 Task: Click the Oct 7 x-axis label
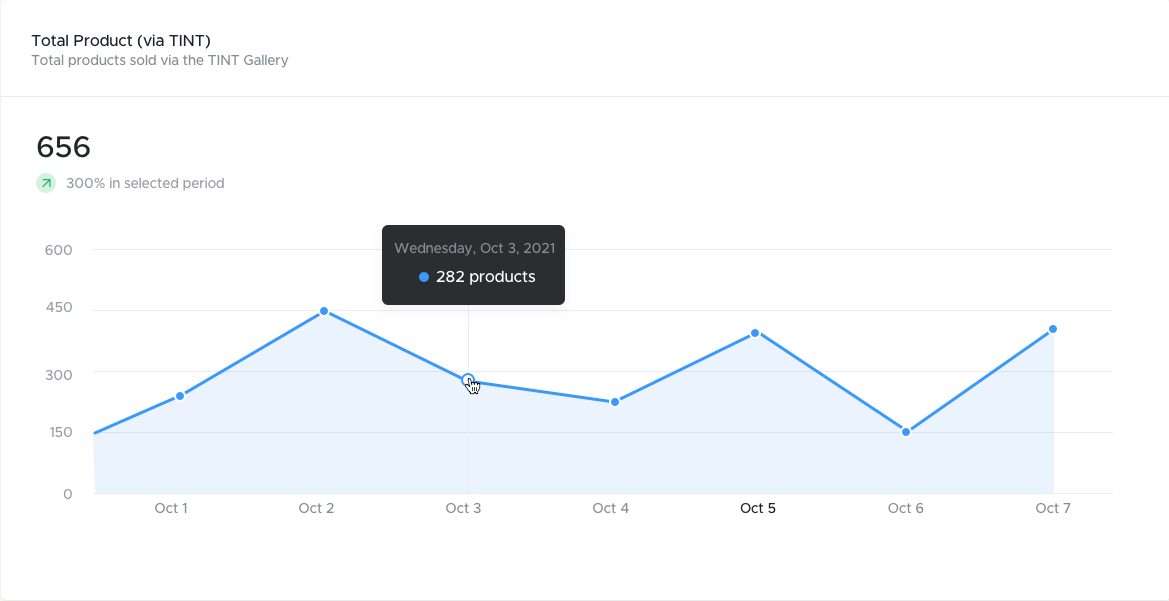[x=1053, y=508]
